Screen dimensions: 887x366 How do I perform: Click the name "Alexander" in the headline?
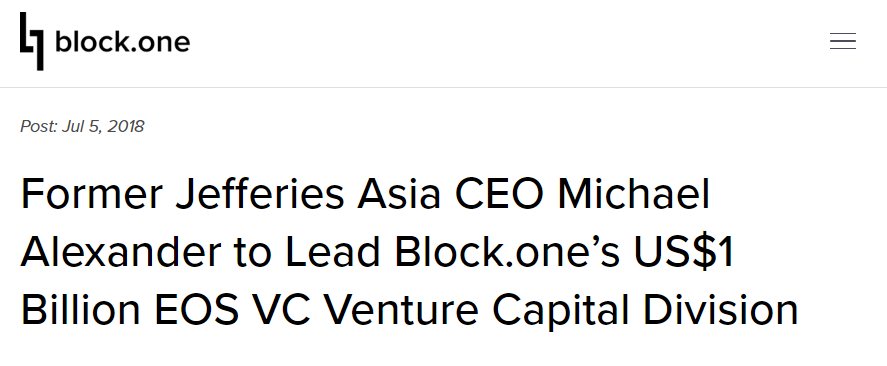tap(121, 252)
